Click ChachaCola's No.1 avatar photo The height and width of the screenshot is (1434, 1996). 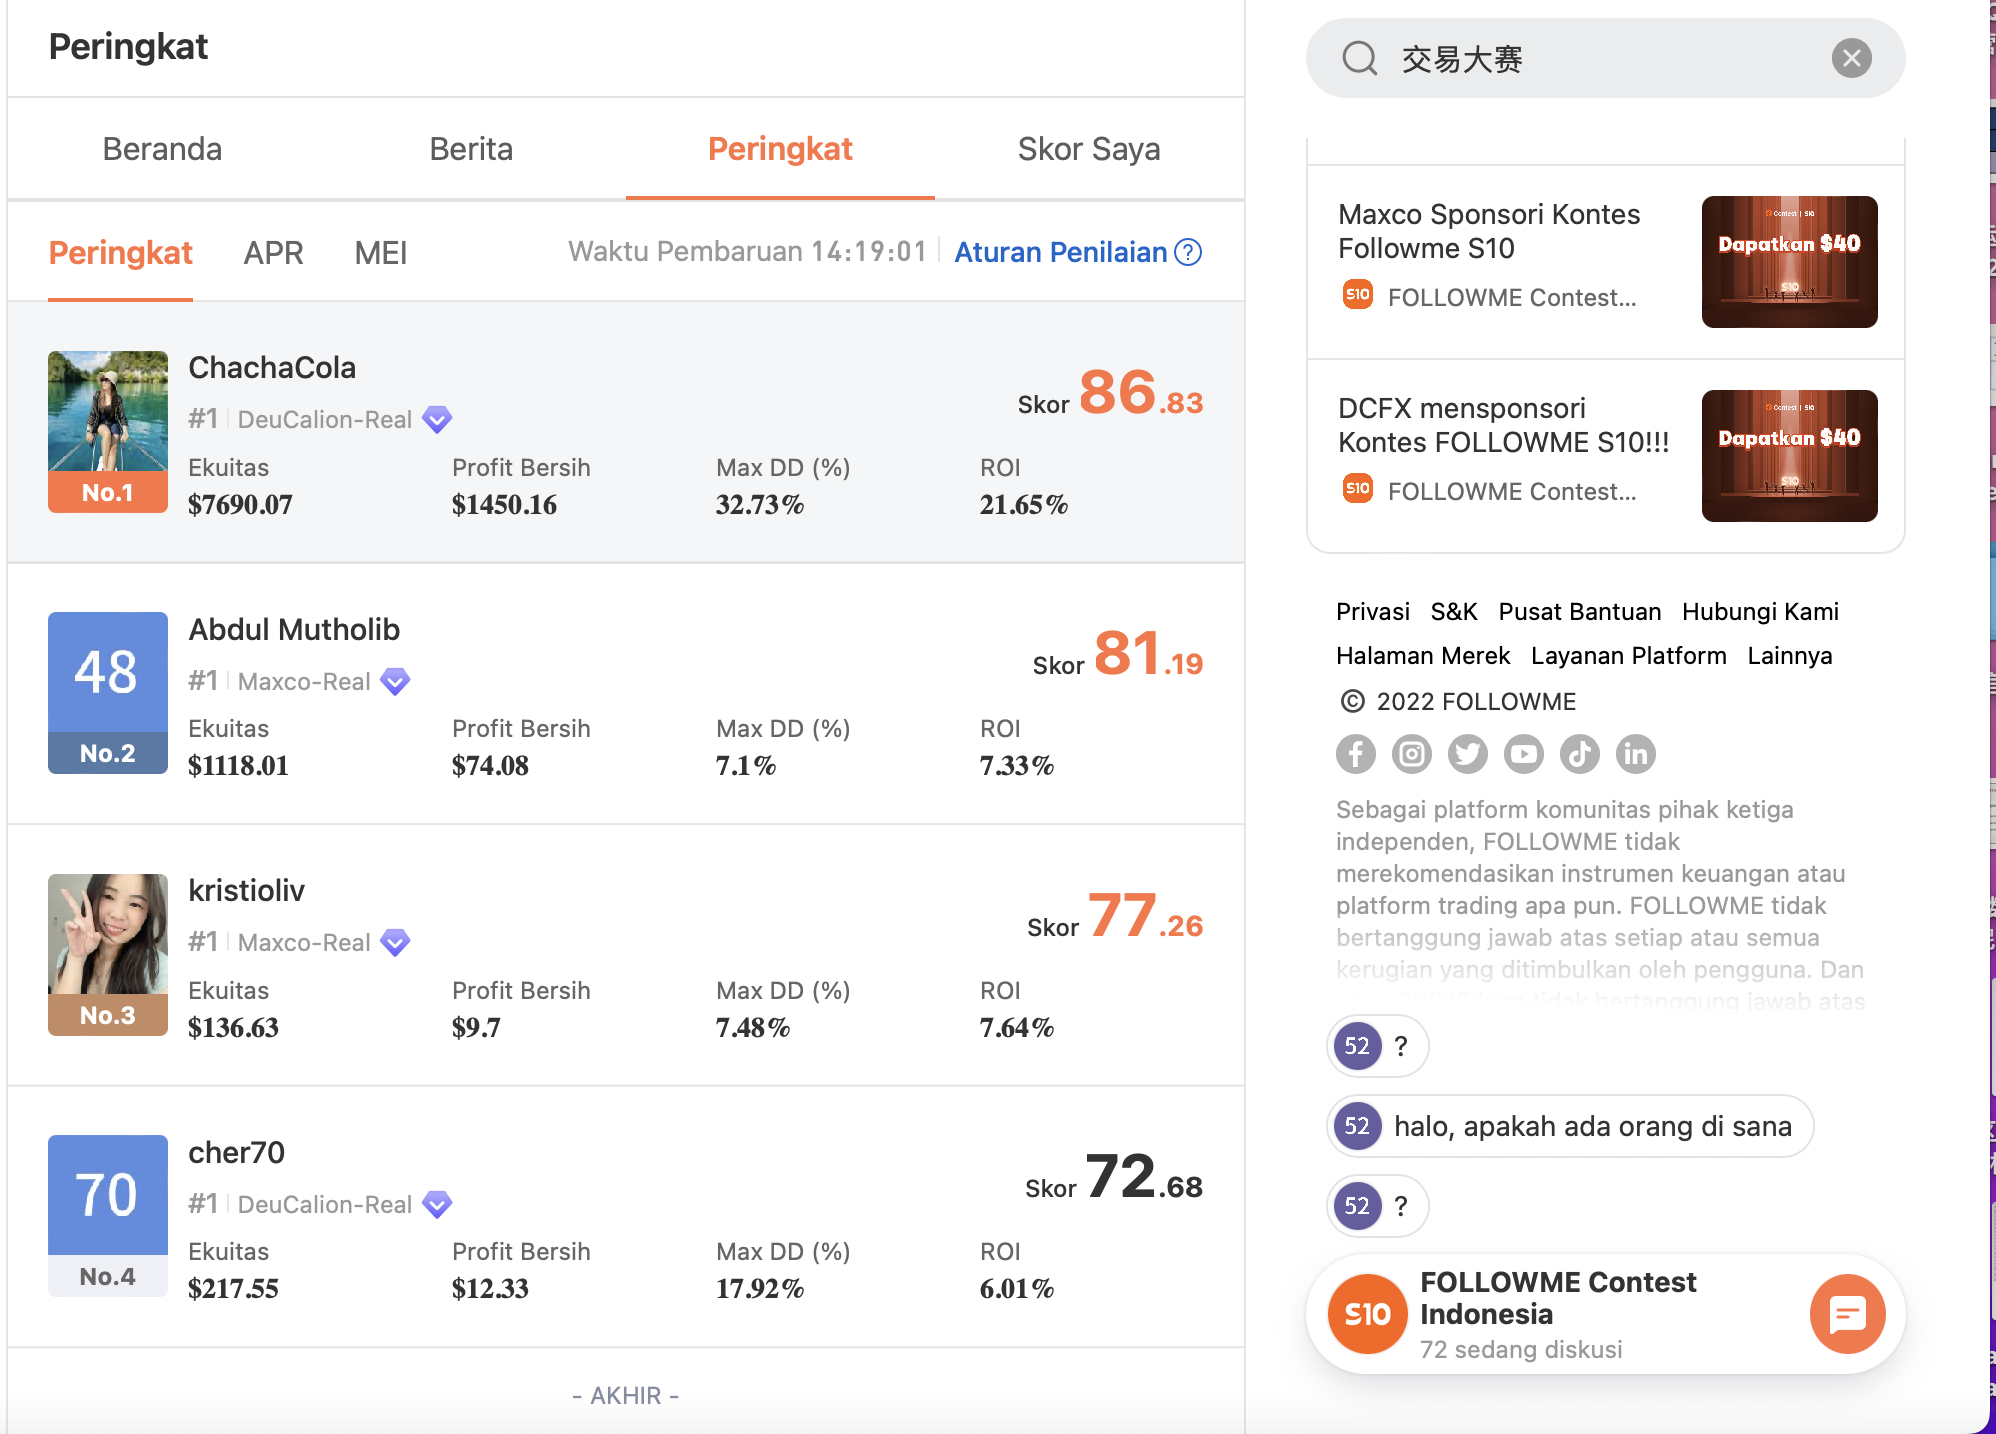pos(108,431)
